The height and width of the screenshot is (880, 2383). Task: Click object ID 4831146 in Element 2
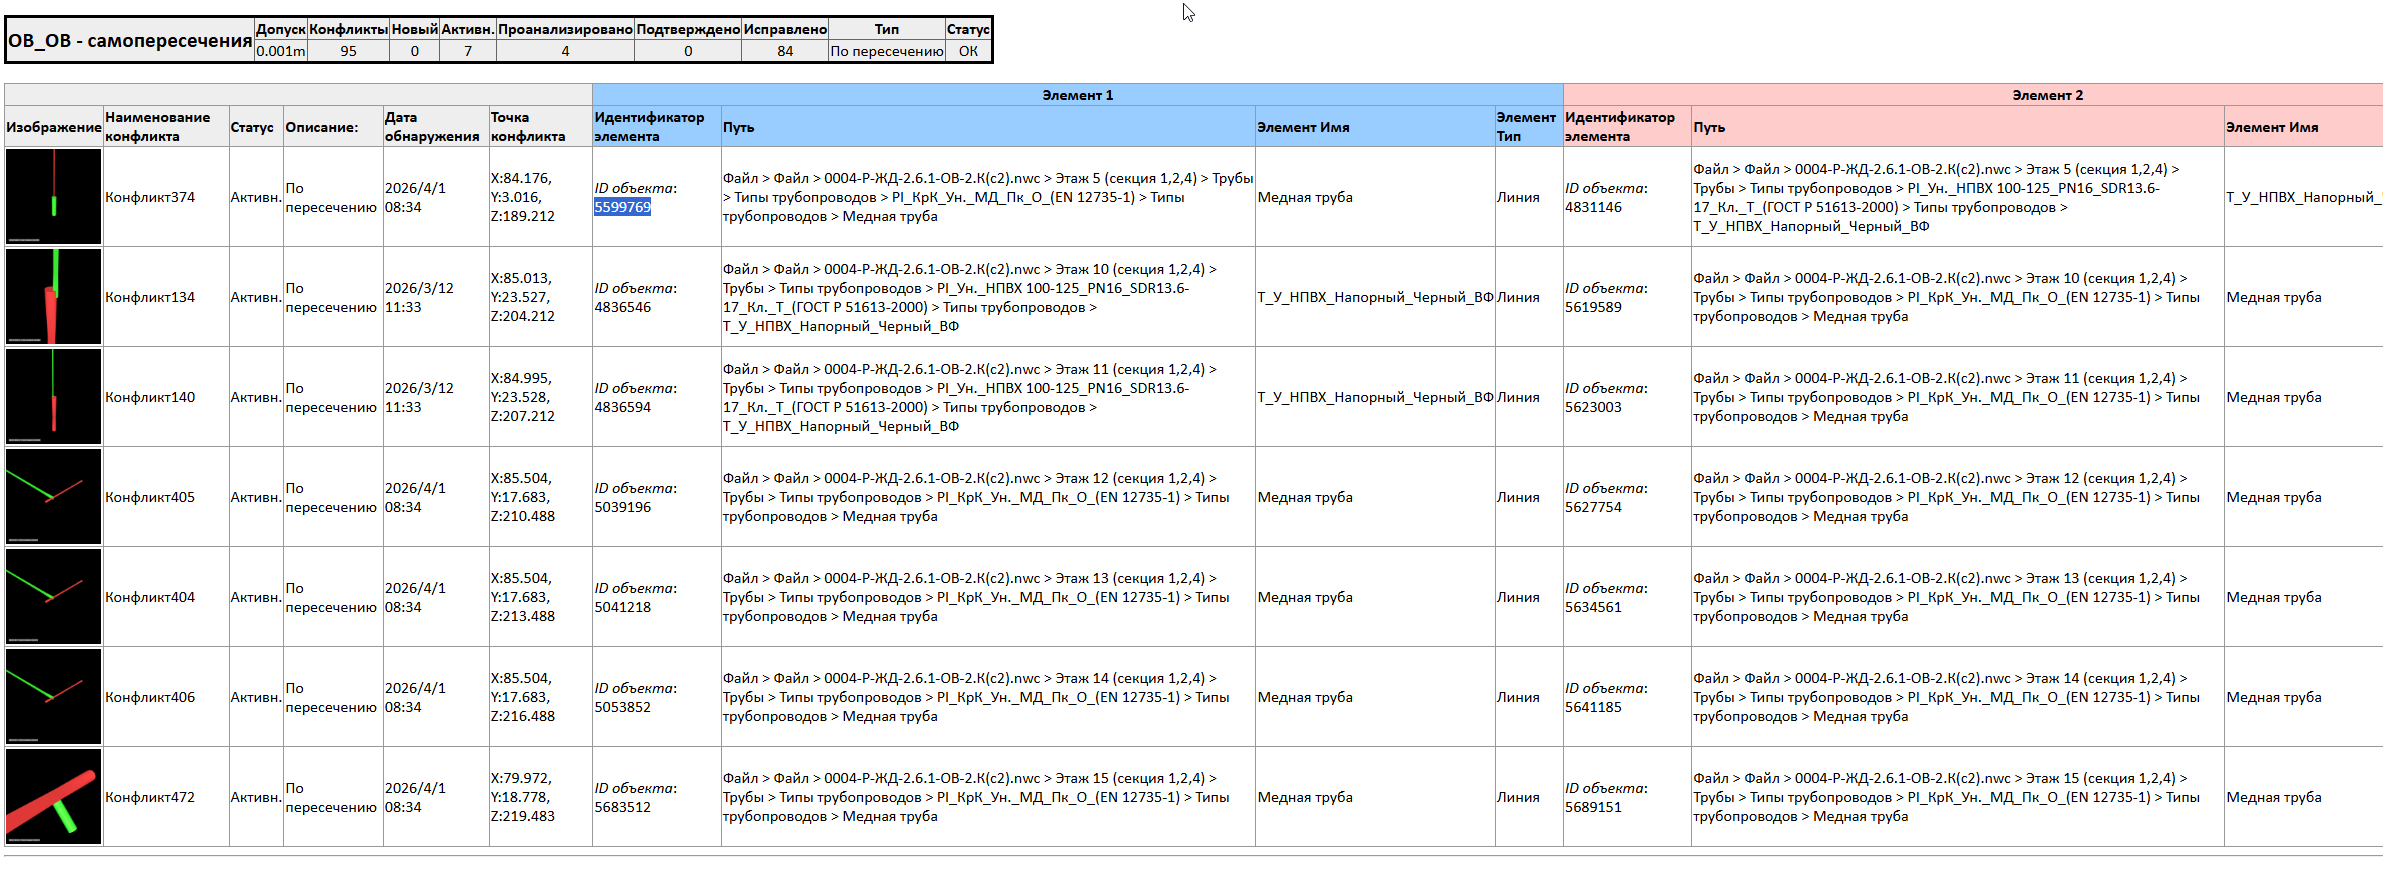point(1593,207)
